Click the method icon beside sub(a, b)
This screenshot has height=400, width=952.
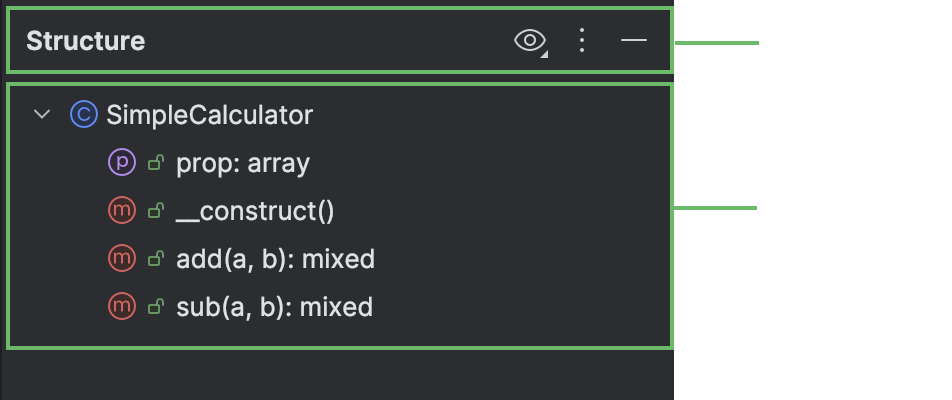tap(120, 306)
